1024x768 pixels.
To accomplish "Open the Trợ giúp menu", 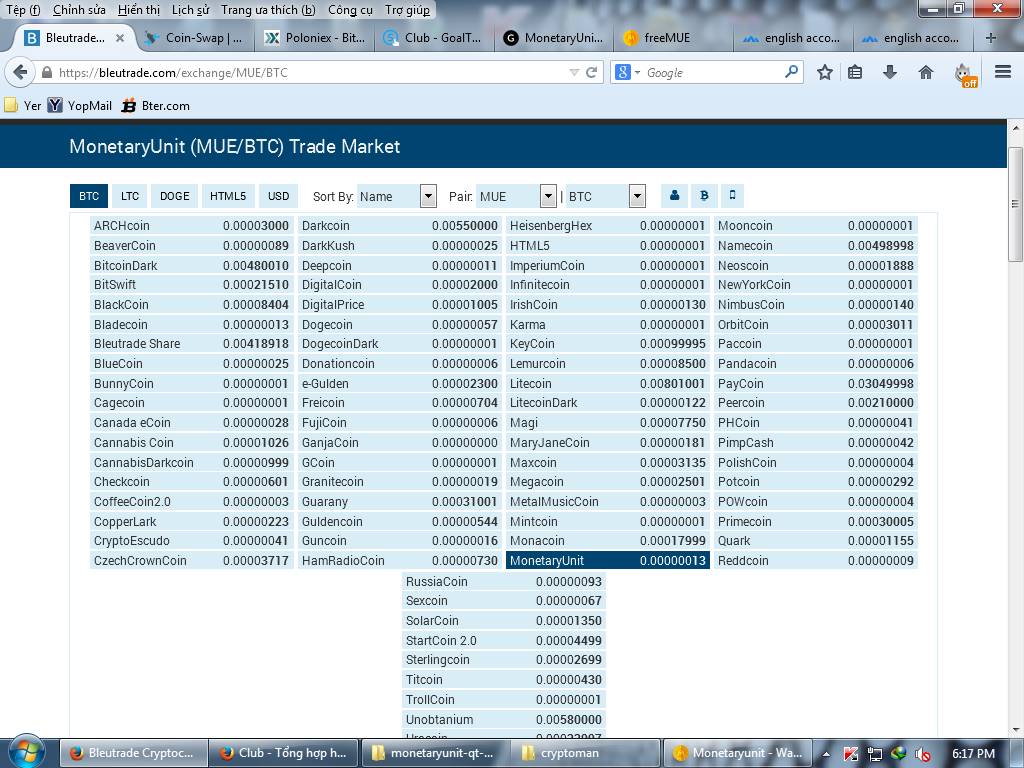I will (x=408, y=10).
